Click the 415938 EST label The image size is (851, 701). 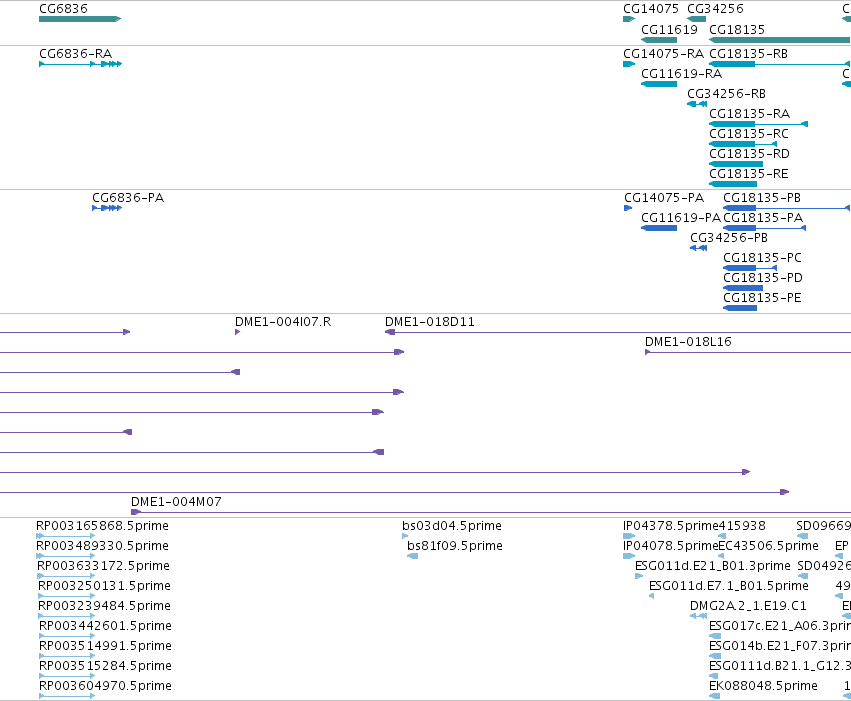click(742, 526)
